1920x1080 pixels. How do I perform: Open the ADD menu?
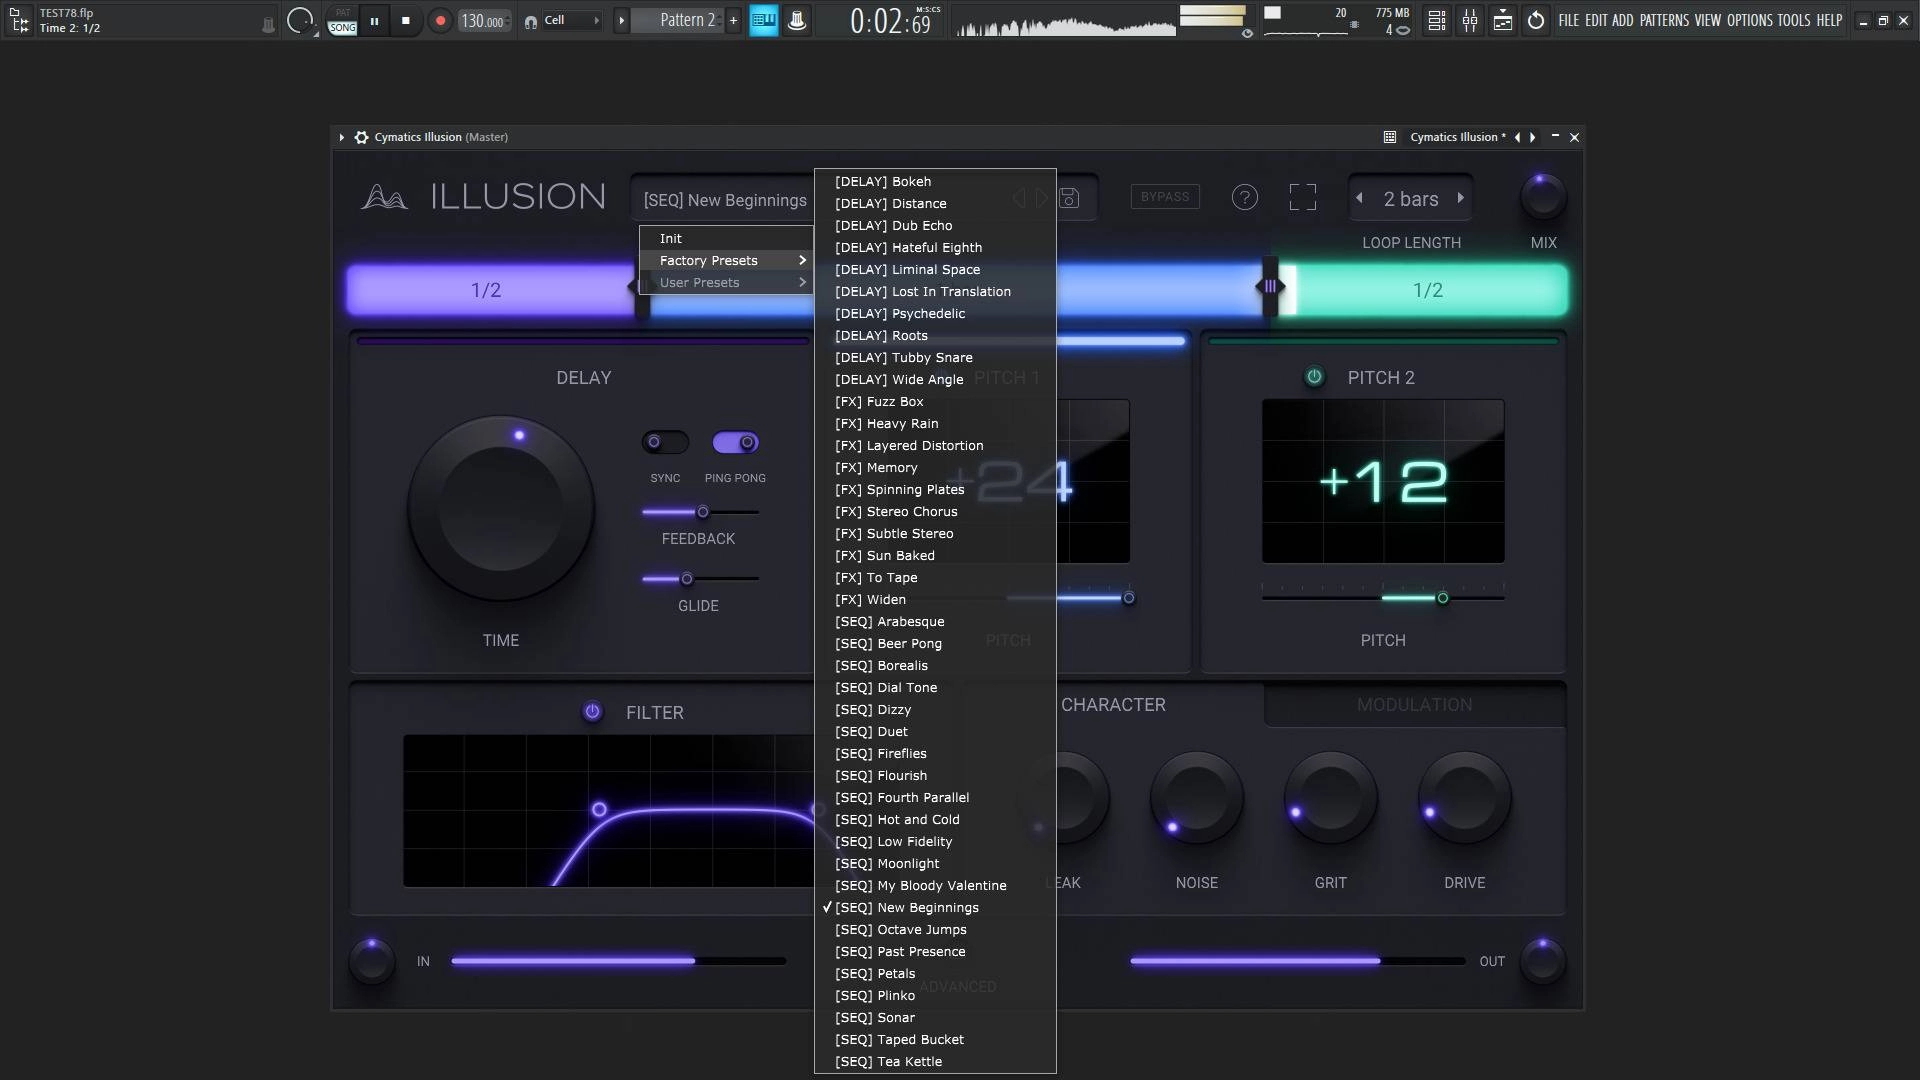coord(1622,20)
